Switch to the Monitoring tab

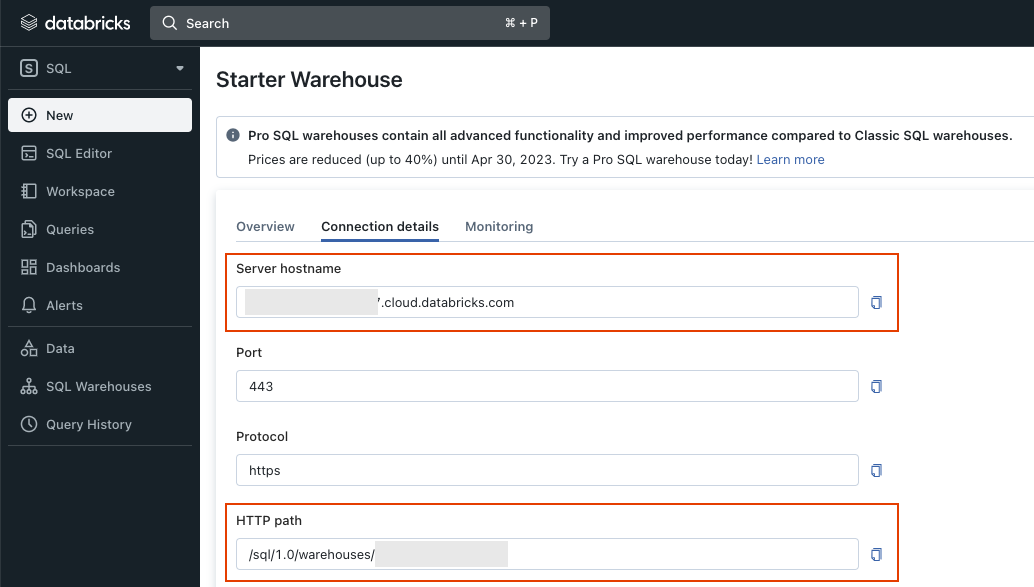click(x=499, y=227)
